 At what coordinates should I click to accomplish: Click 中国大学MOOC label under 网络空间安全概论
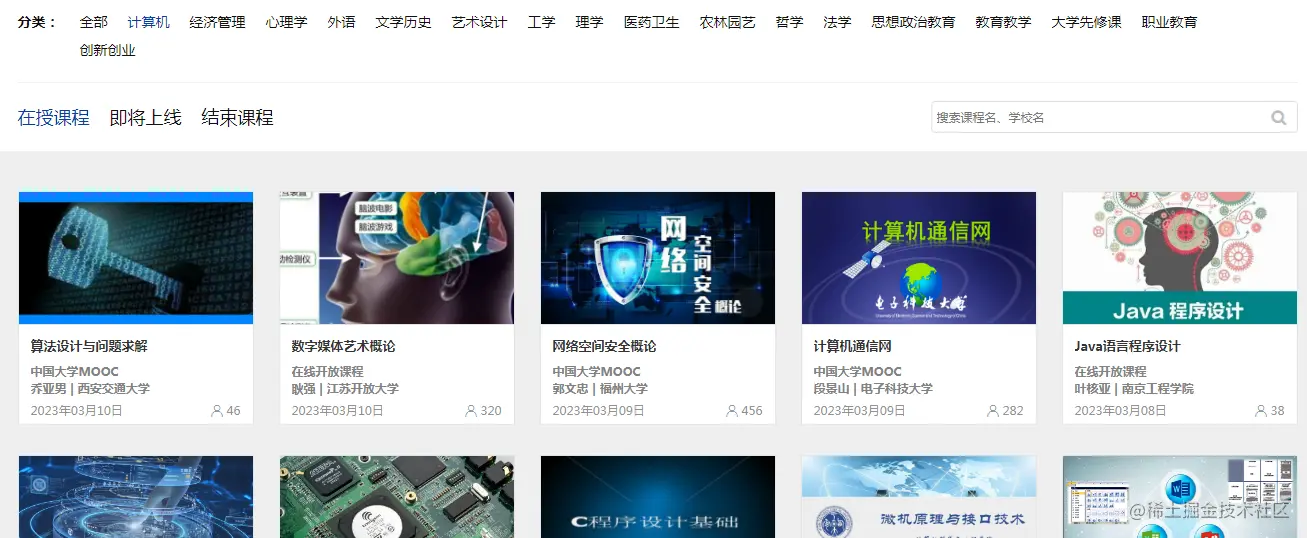tap(597, 372)
